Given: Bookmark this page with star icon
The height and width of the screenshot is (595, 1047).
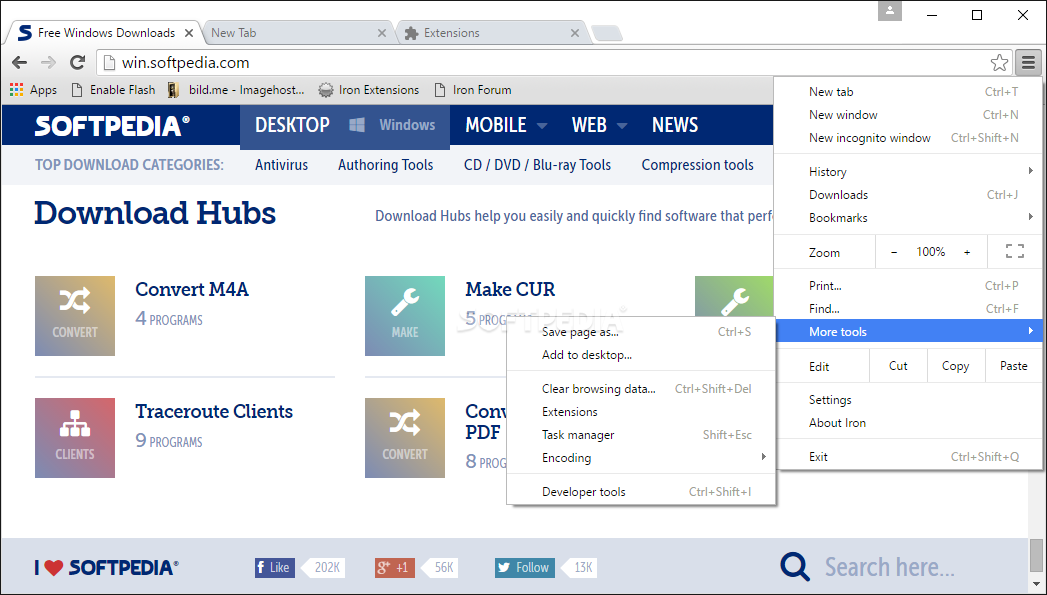Looking at the screenshot, I should point(999,63).
